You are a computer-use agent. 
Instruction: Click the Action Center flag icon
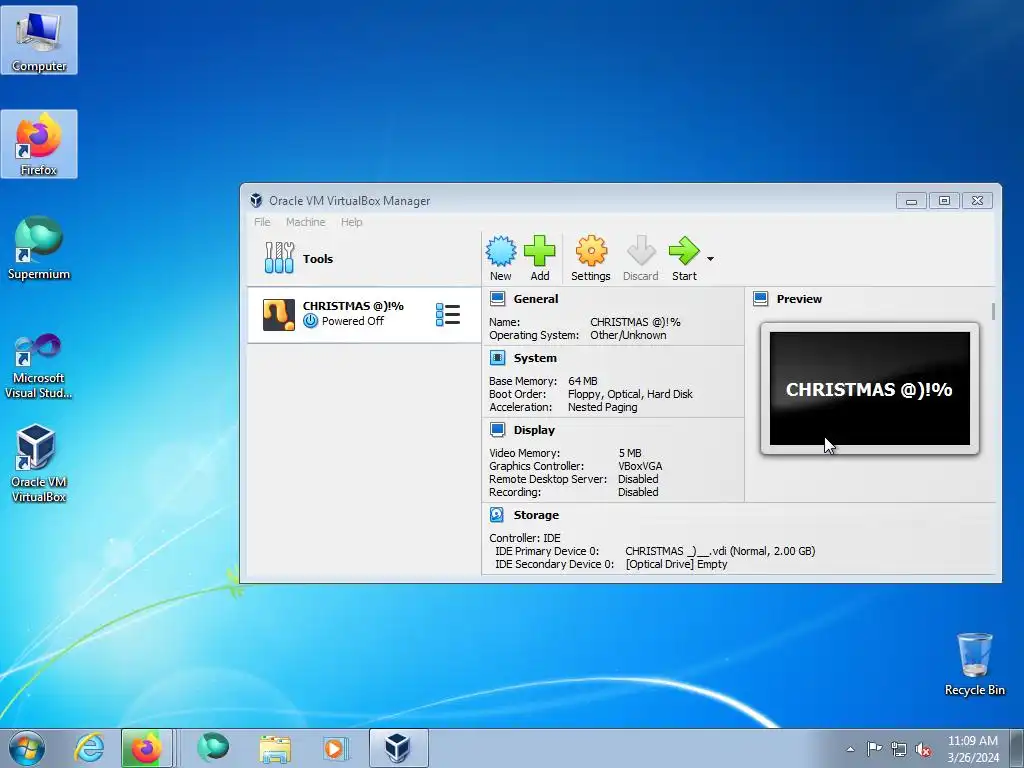874,749
